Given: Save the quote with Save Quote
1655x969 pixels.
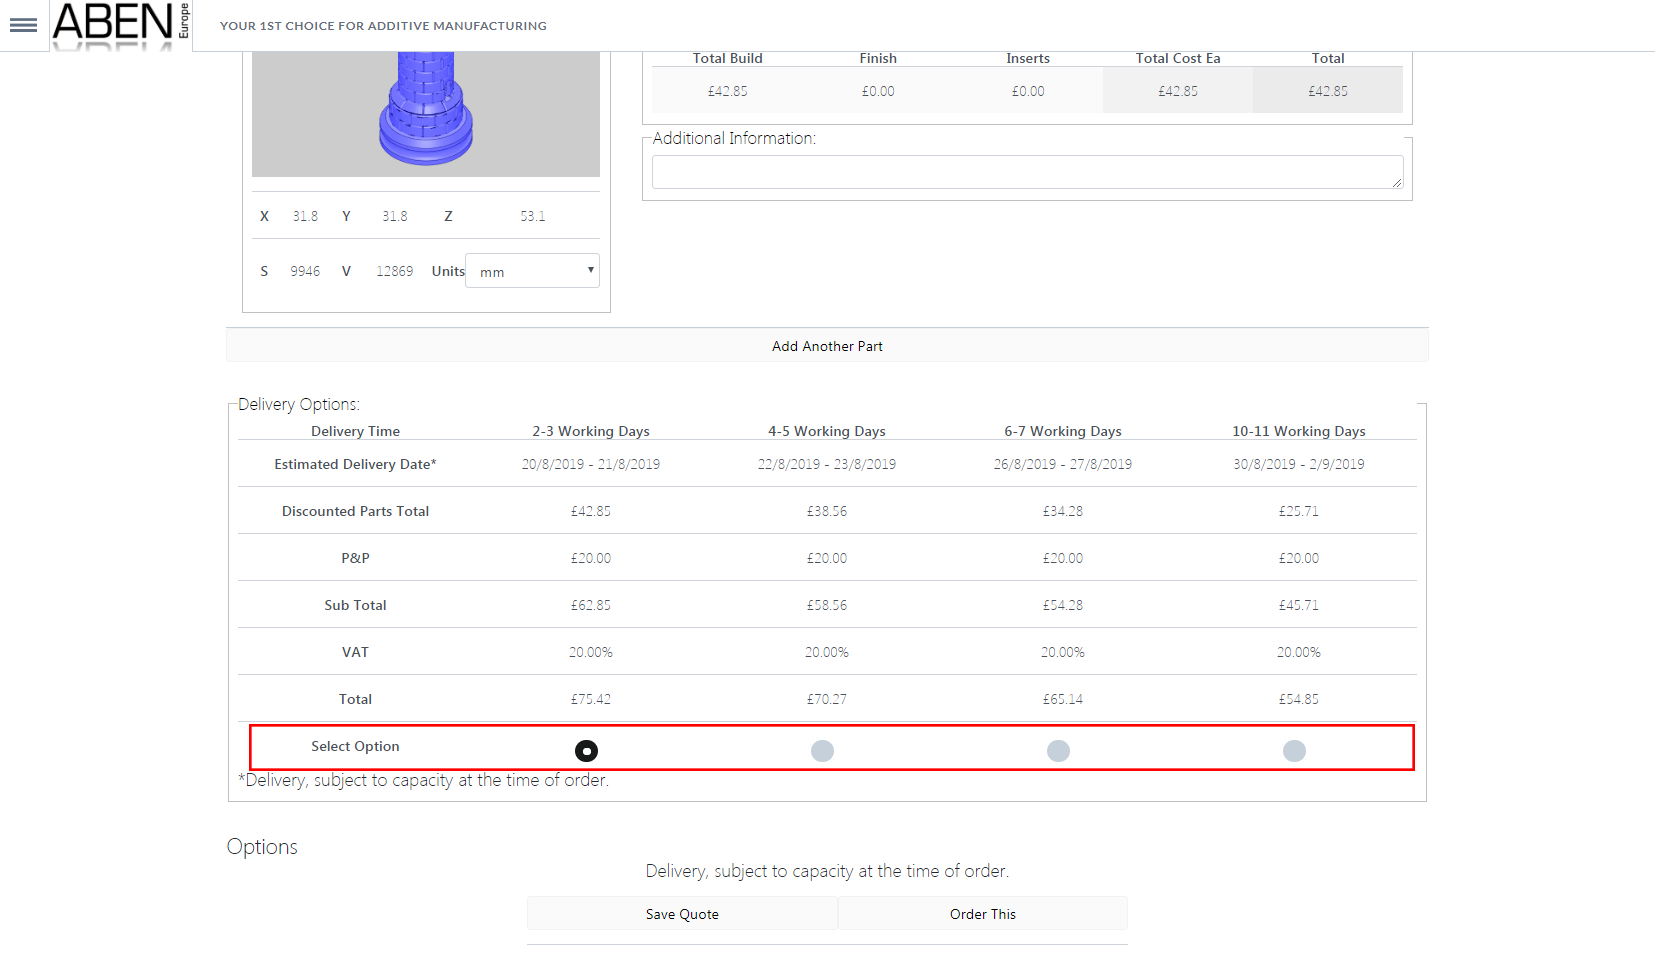Looking at the screenshot, I should click(682, 914).
